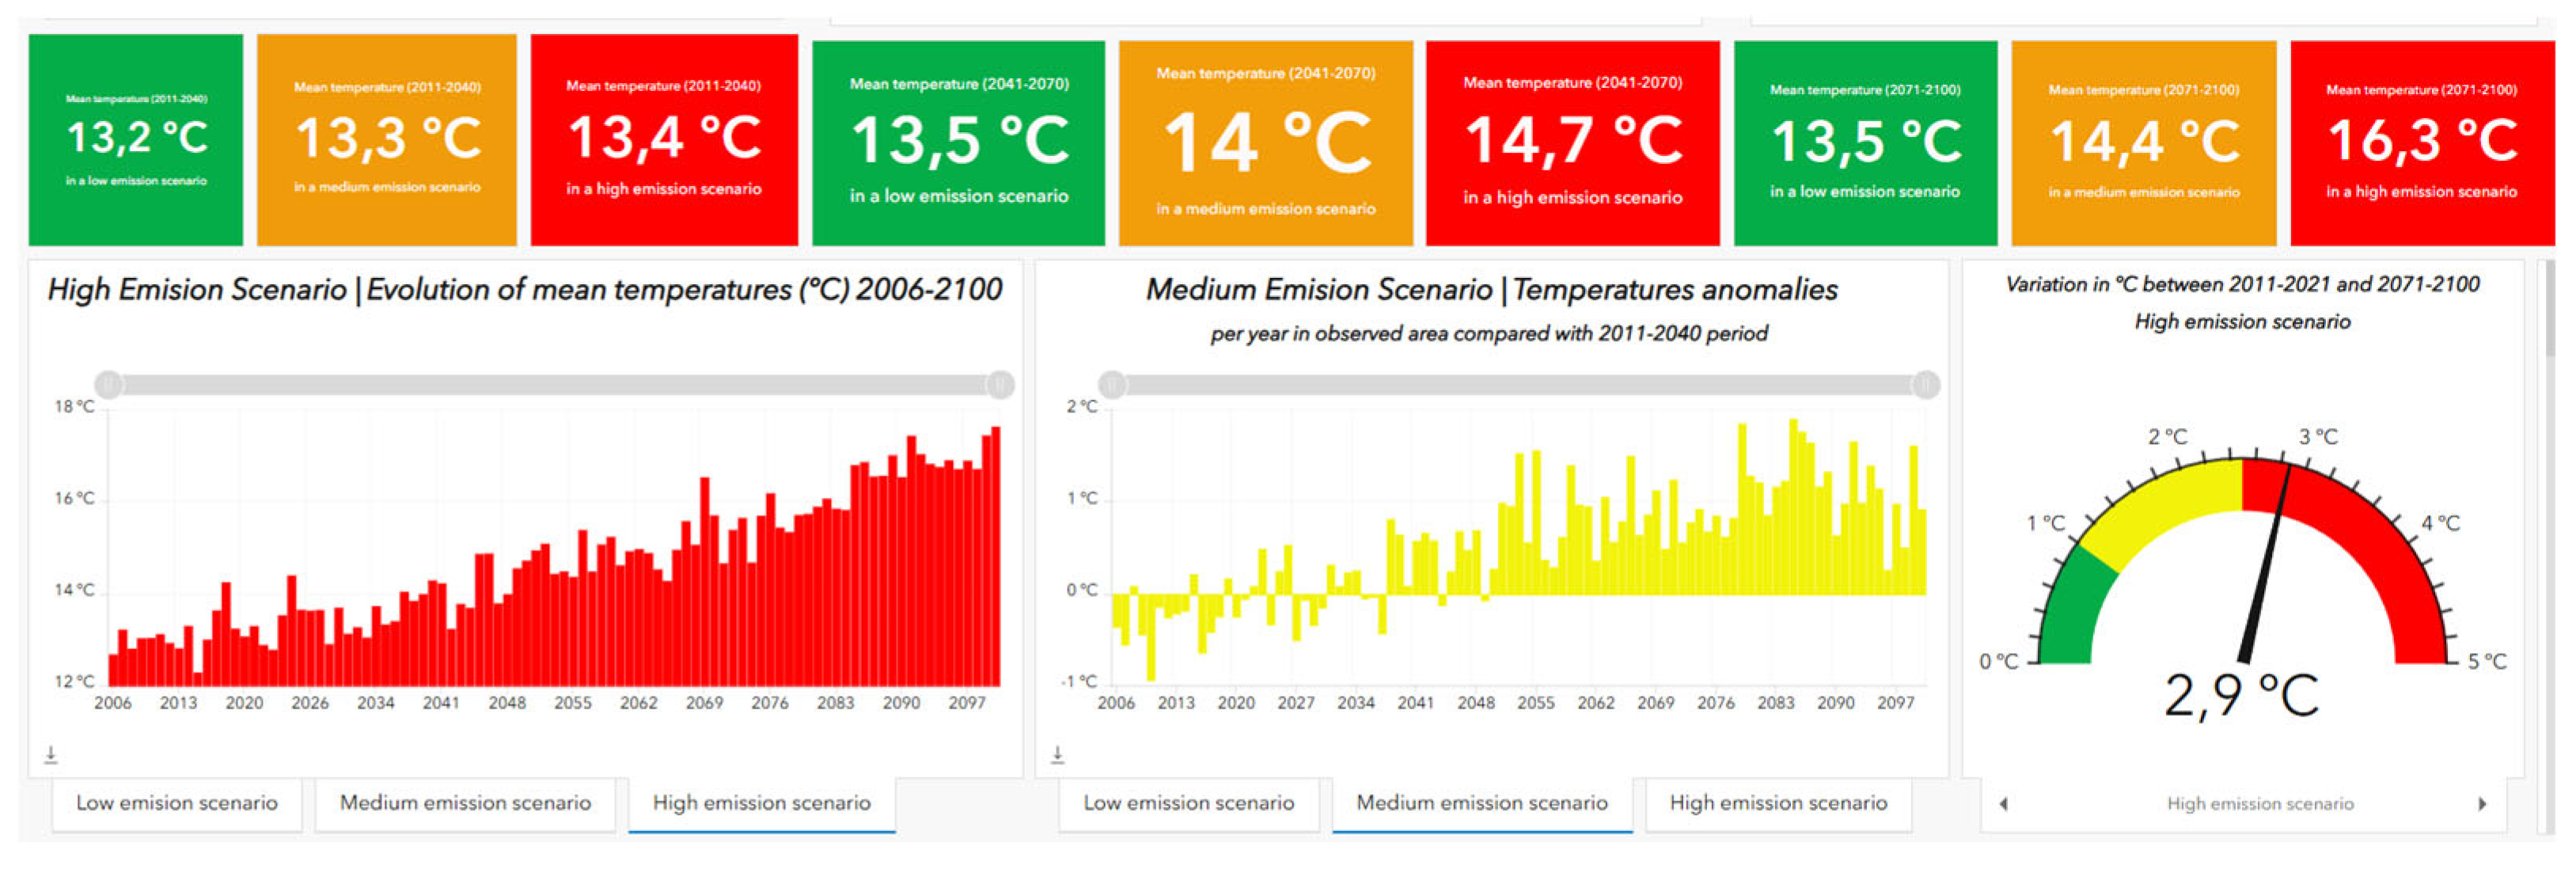Go to the previous gauge scenario with the left arrow
Image resolution: width=2576 pixels, height=870 pixels.
point(2003,804)
